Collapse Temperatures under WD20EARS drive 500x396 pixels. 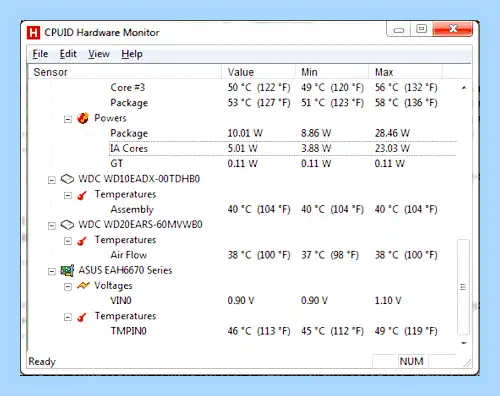pyautogui.click(x=68, y=241)
